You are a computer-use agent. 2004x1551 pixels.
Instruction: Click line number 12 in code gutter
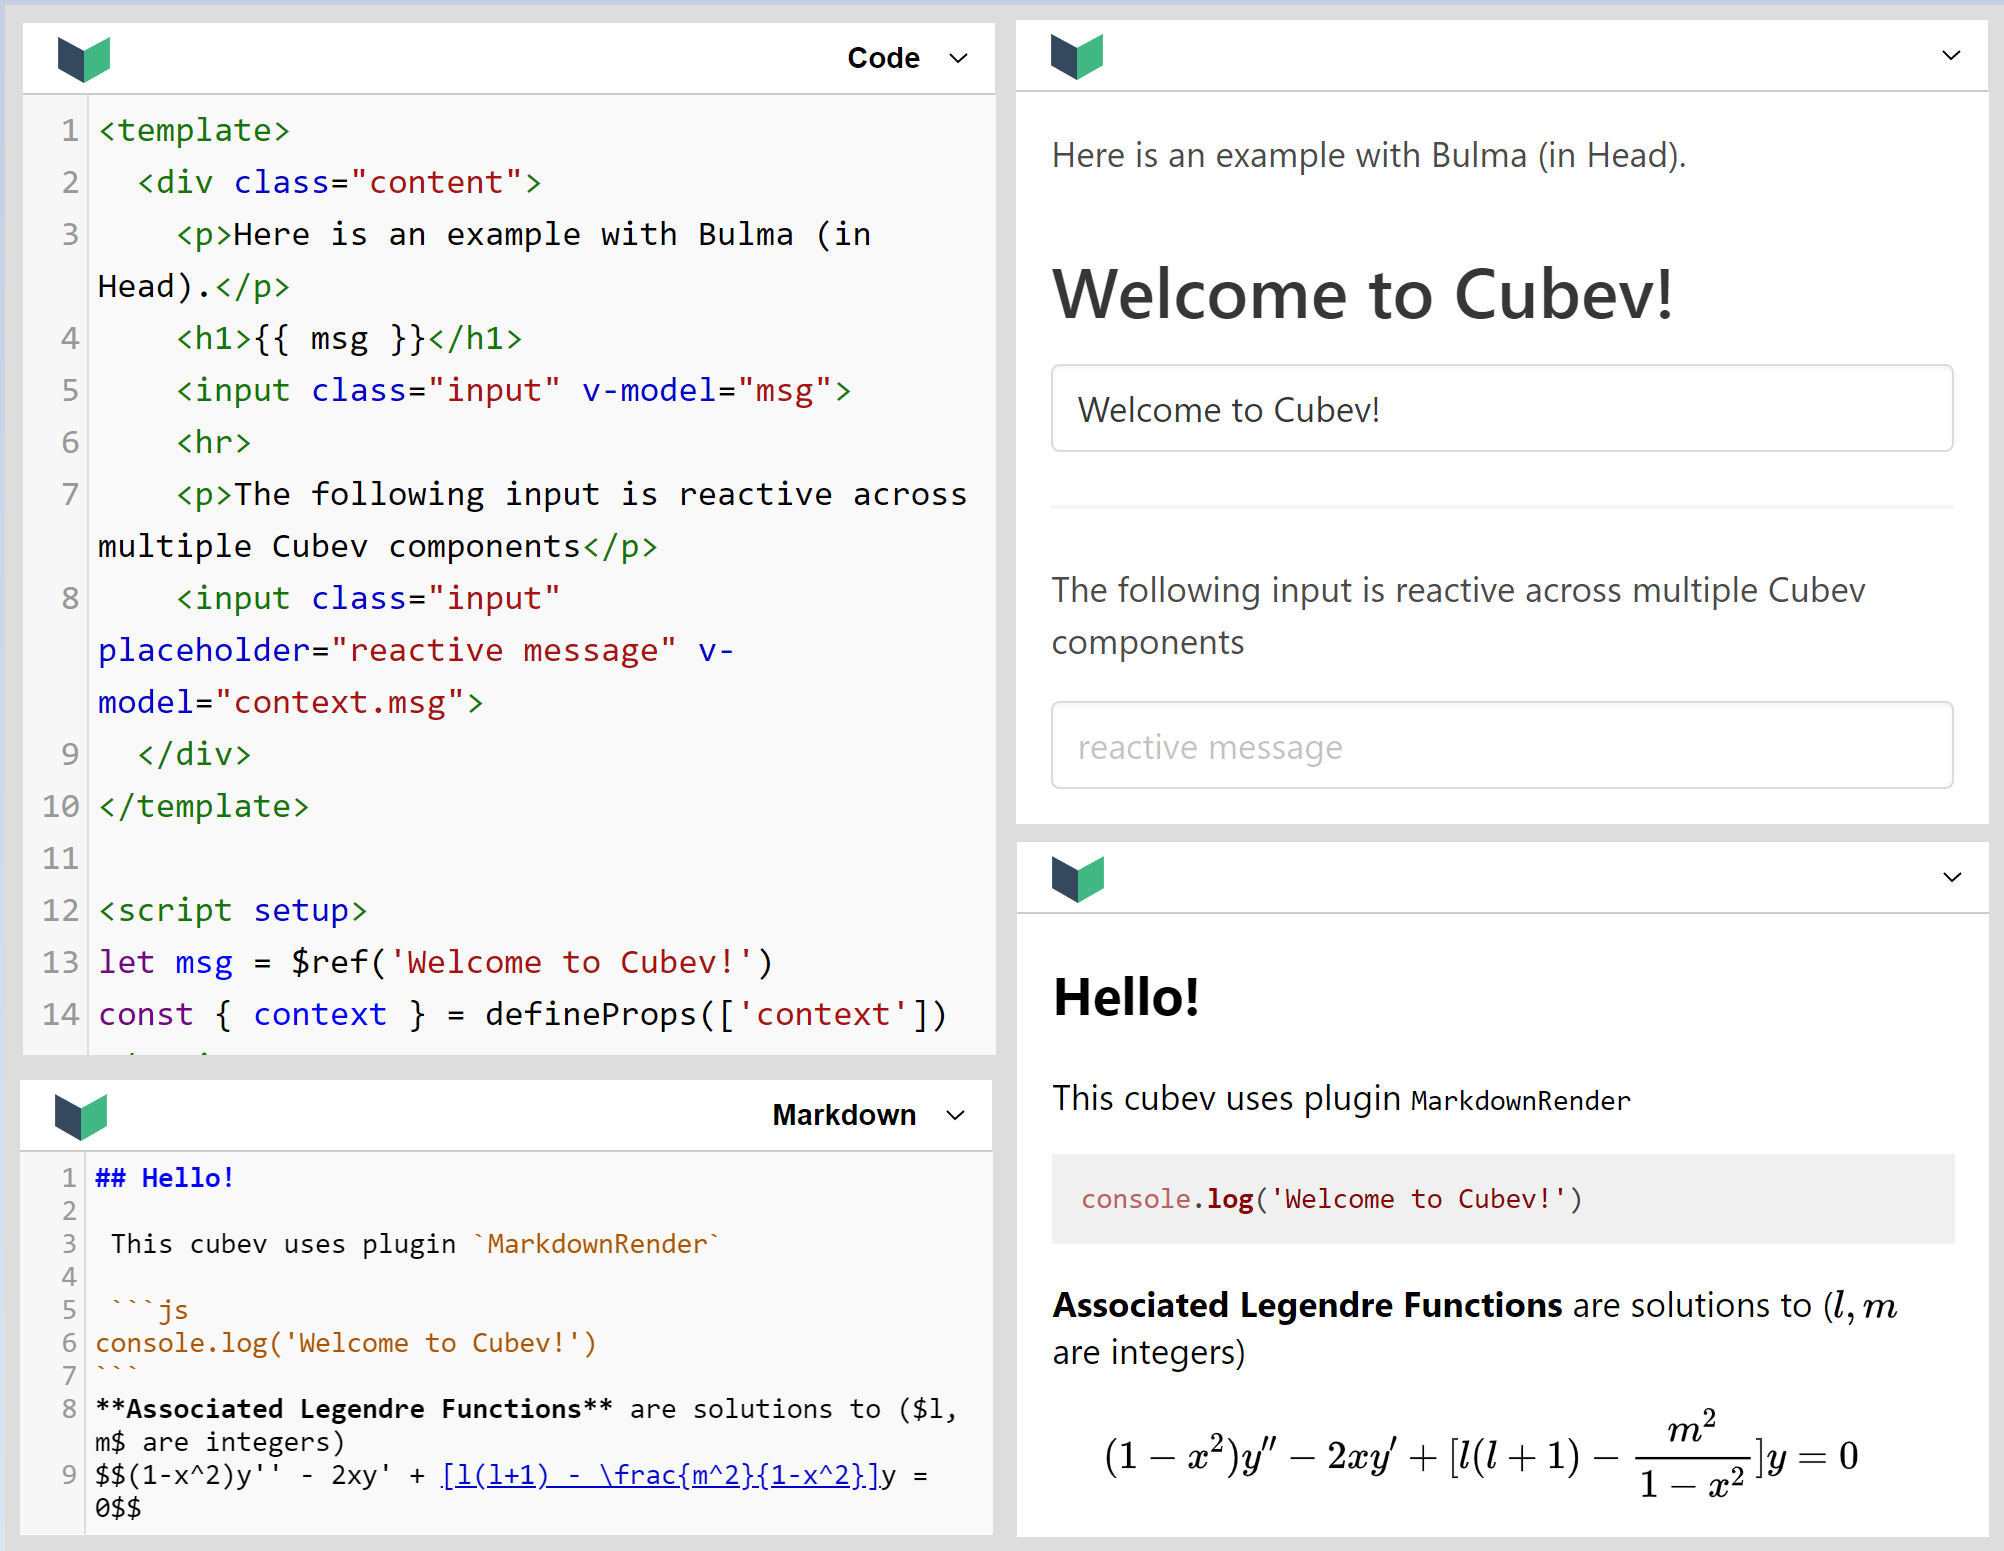coord(60,910)
